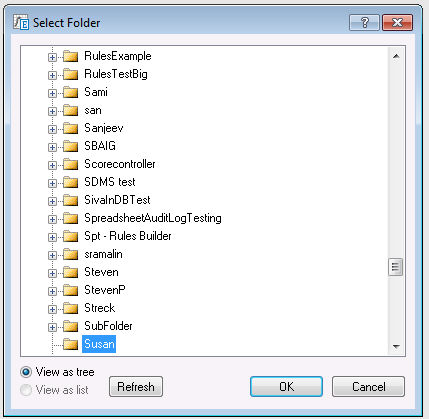The width and height of the screenshot is (429, 419).
Task: Expand the SubFolder tree node
Action: click(52, 327)
